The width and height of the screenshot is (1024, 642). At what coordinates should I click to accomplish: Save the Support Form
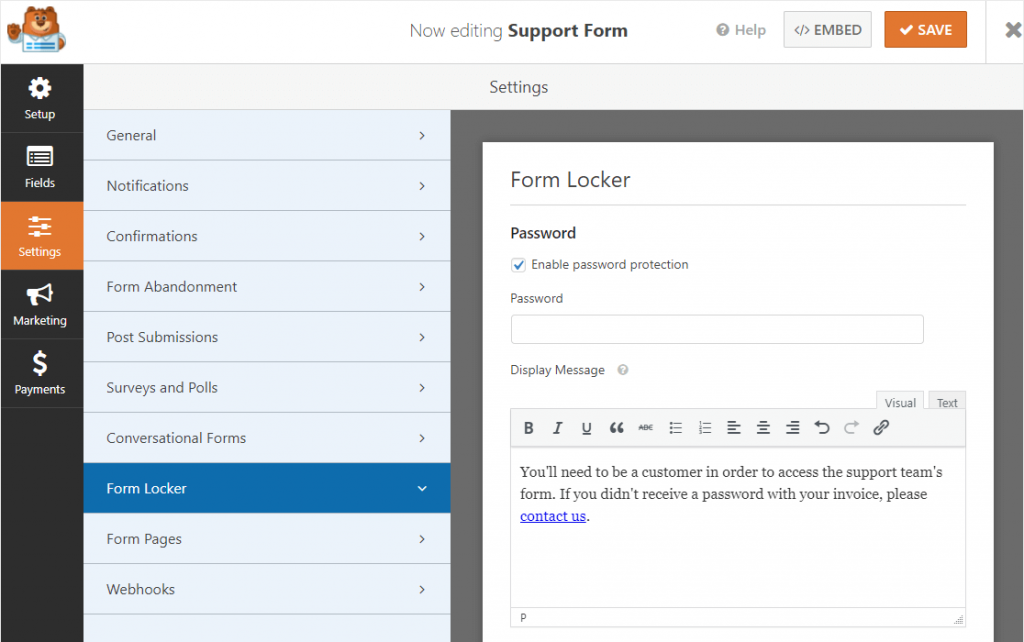pos(925,29)
